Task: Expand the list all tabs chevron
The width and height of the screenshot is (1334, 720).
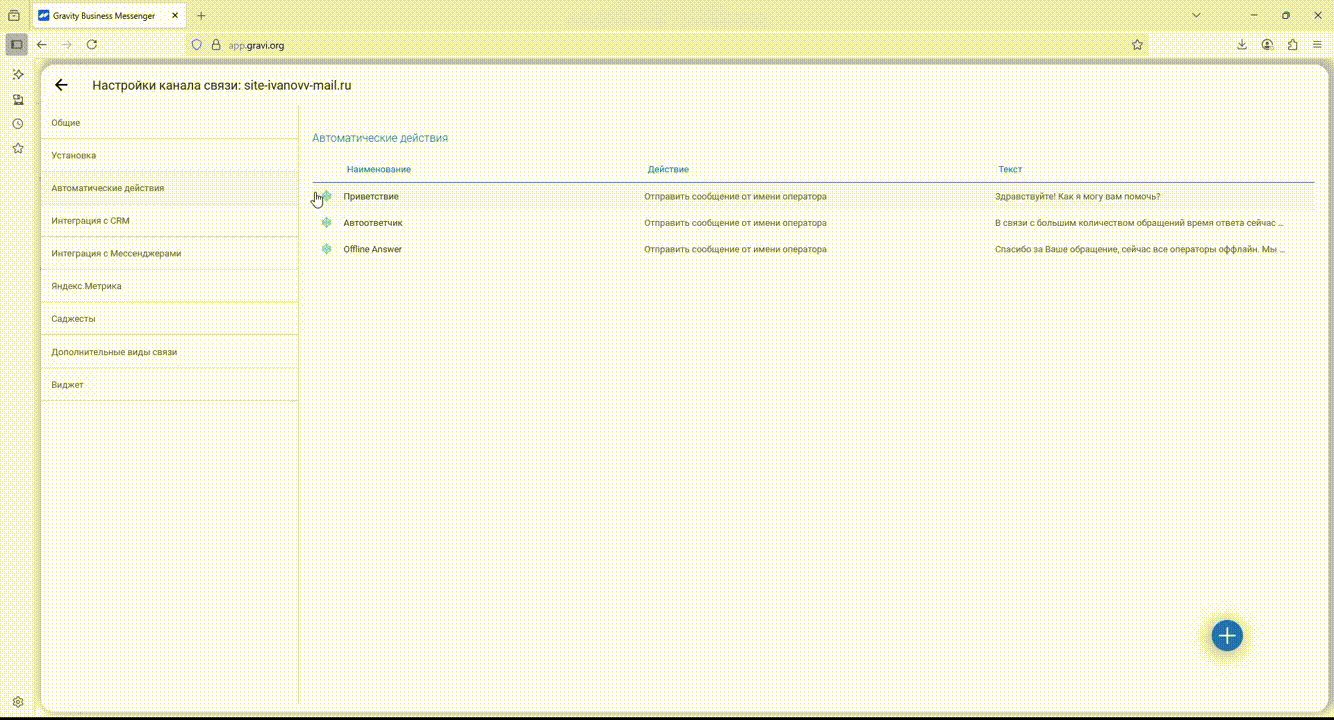Action: tap(1196, 15)
